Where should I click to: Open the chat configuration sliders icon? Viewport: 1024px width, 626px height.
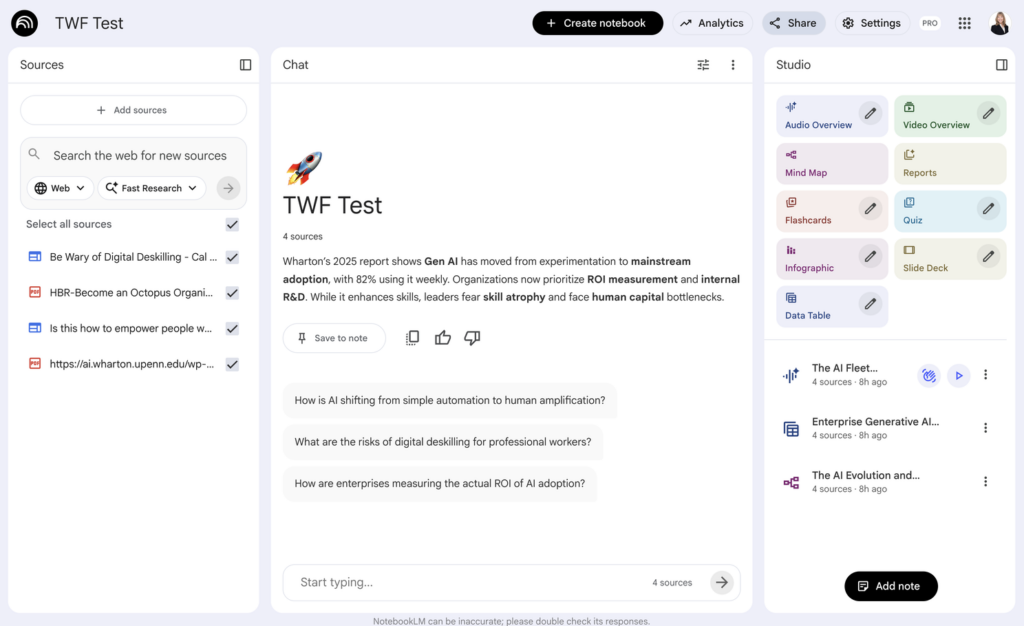(703, 64)
